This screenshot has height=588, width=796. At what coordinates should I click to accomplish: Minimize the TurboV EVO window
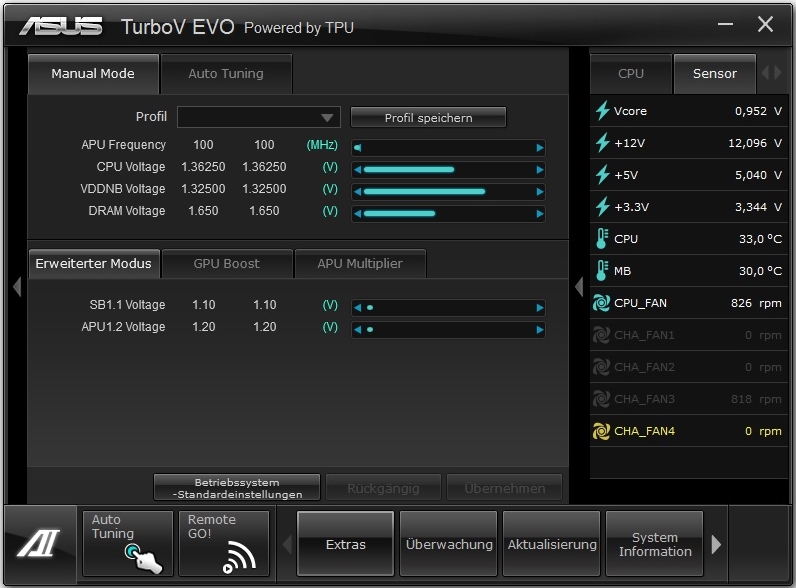(725, 24)
